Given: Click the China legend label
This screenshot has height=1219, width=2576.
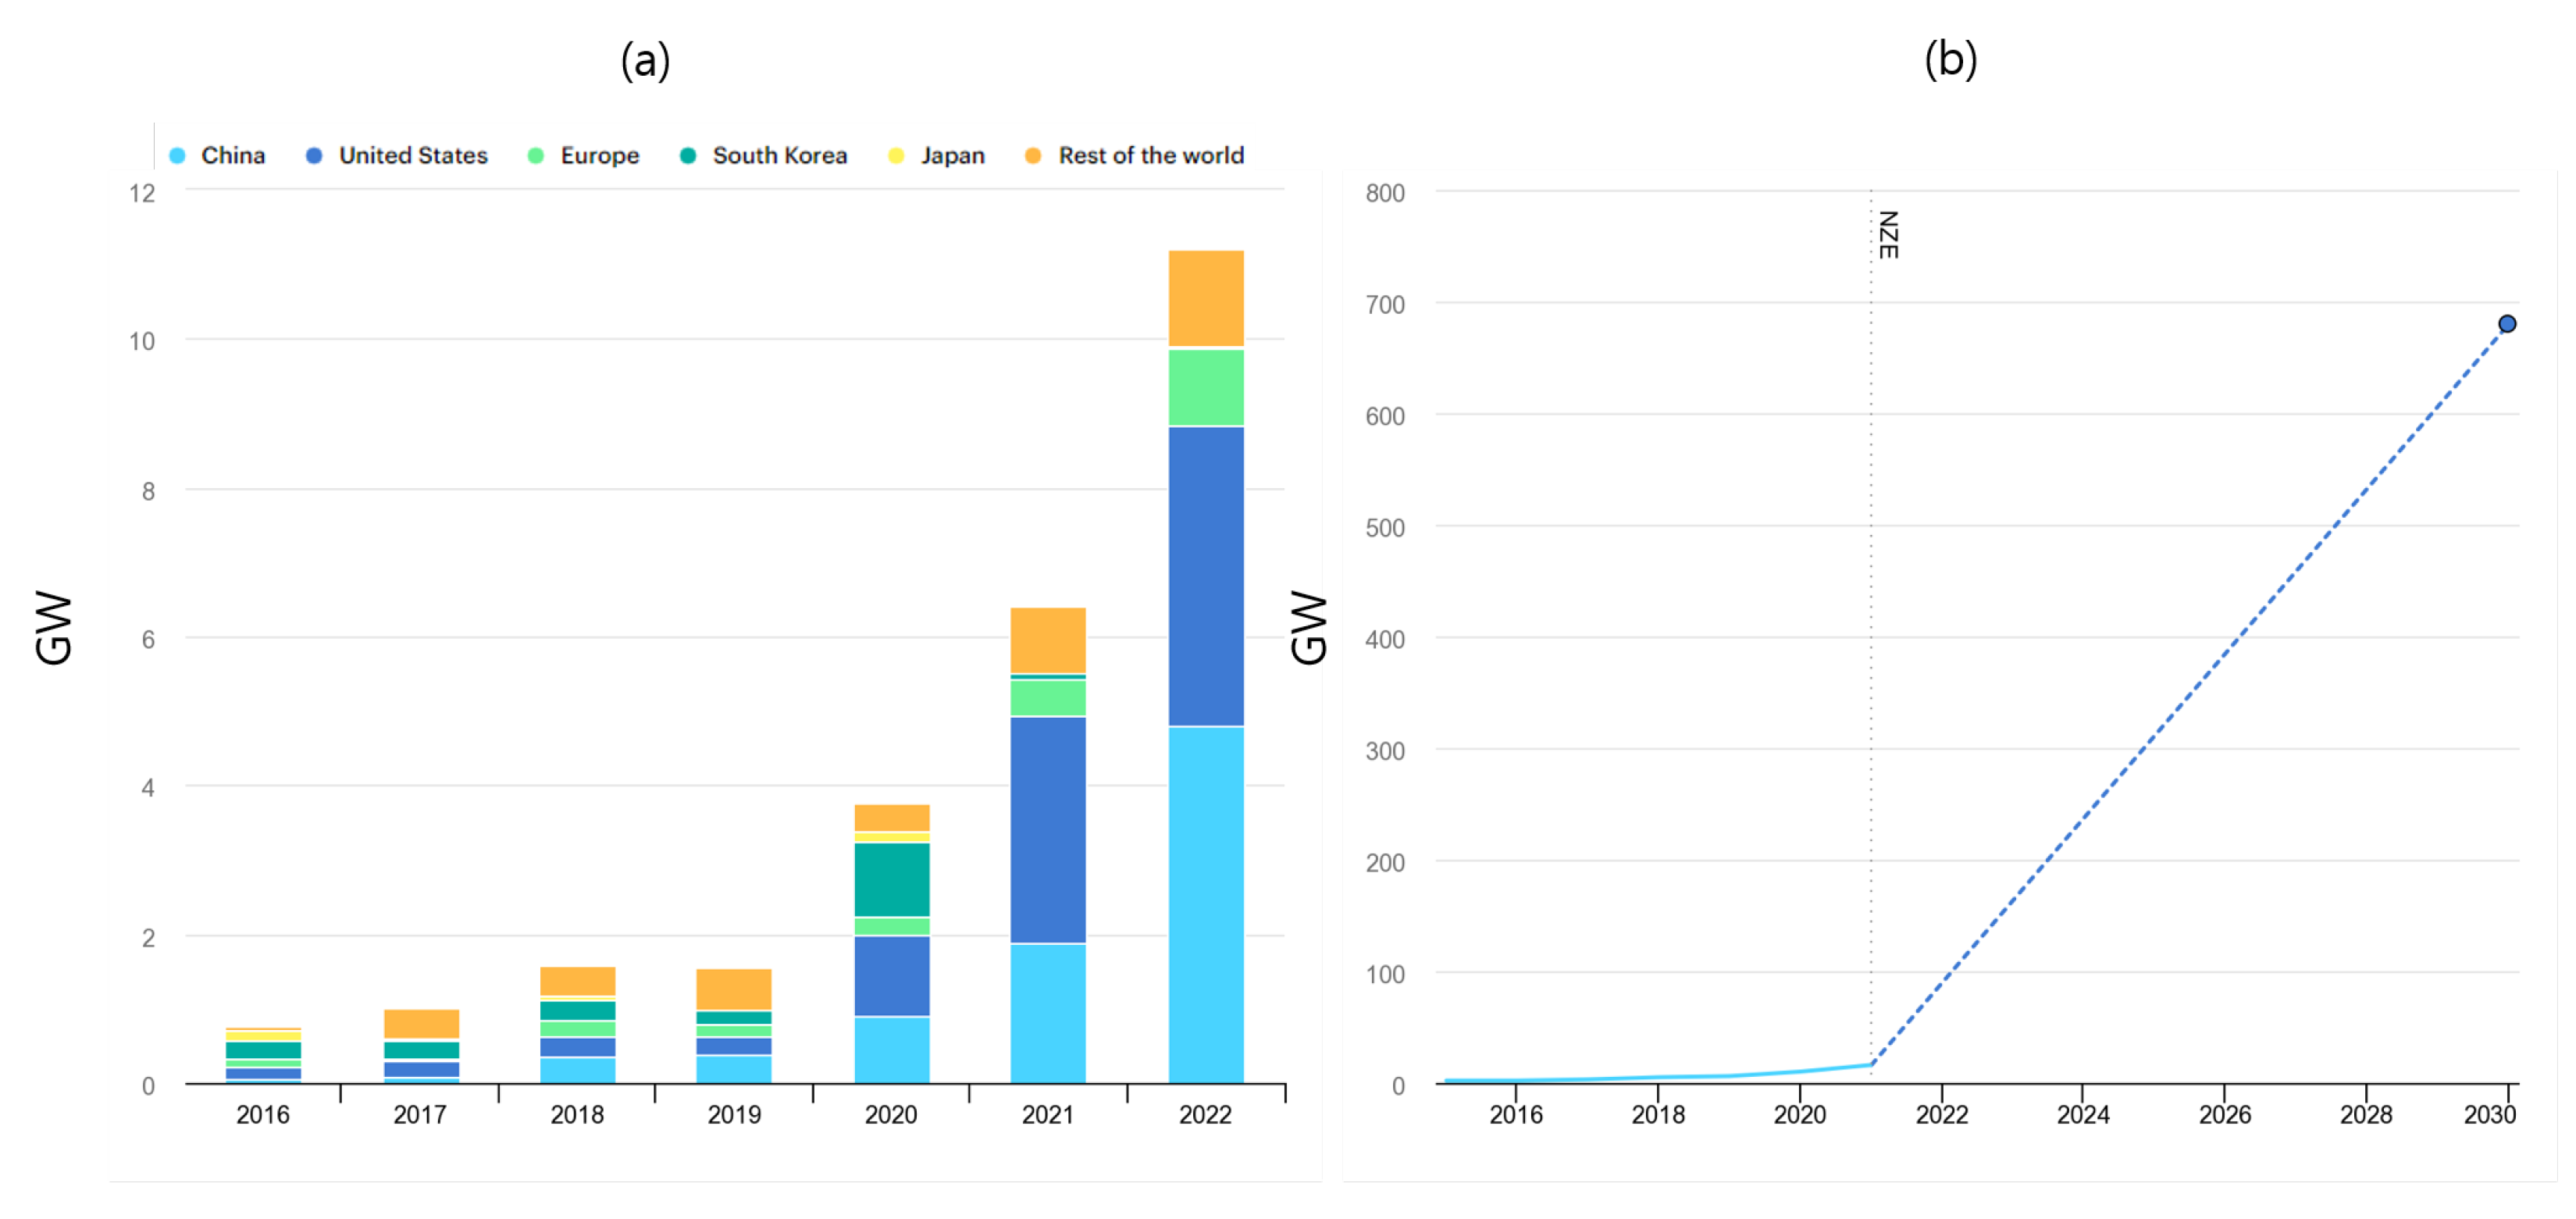Looking at the screenshot, I should point(233,156).
